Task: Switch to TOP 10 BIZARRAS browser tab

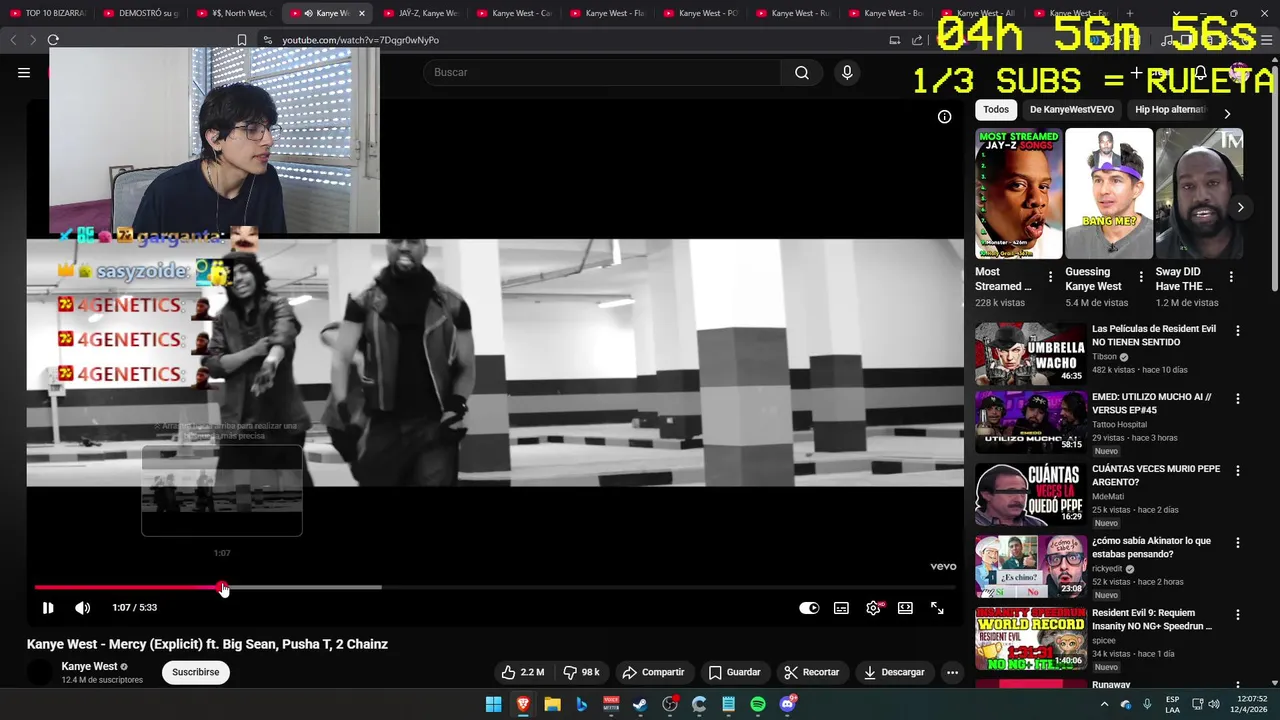Action: [x=47, y=13]
